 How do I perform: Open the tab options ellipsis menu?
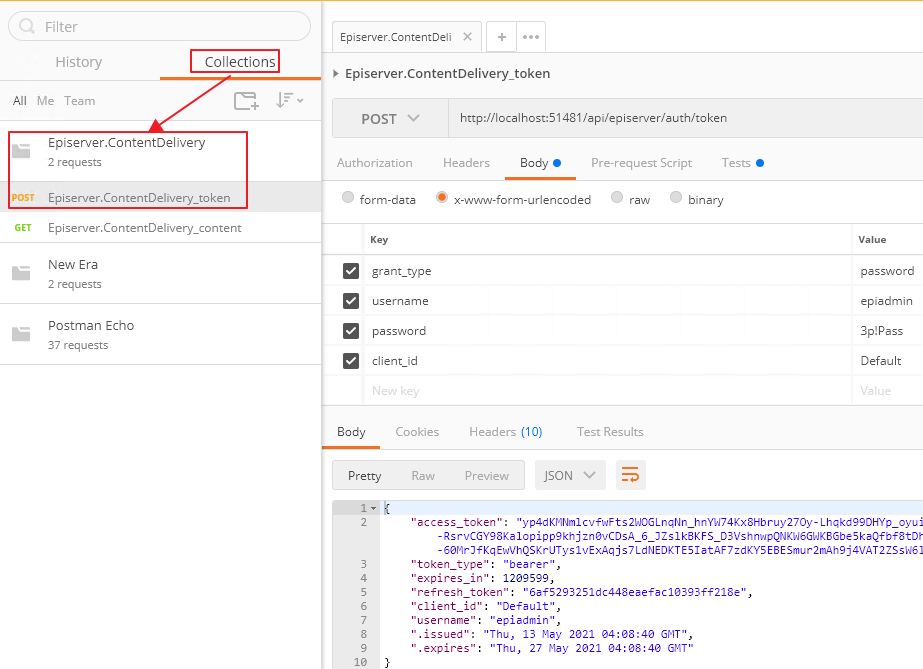(x=531, y=37)
